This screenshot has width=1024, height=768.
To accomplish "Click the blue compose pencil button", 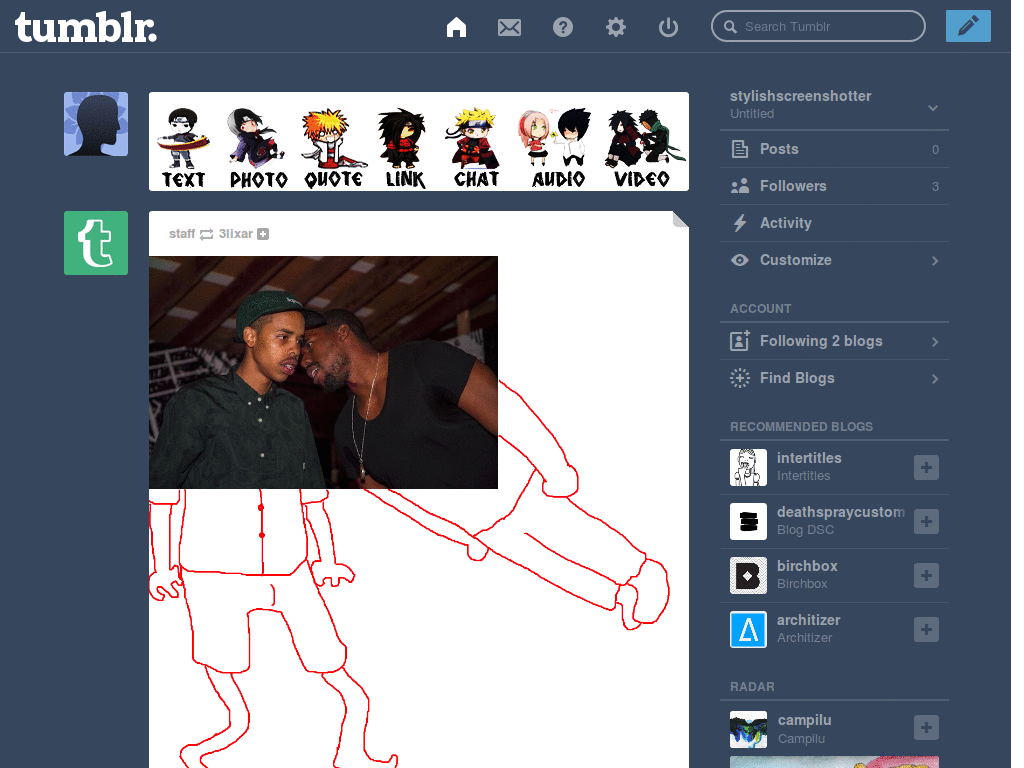I will 968,26.
